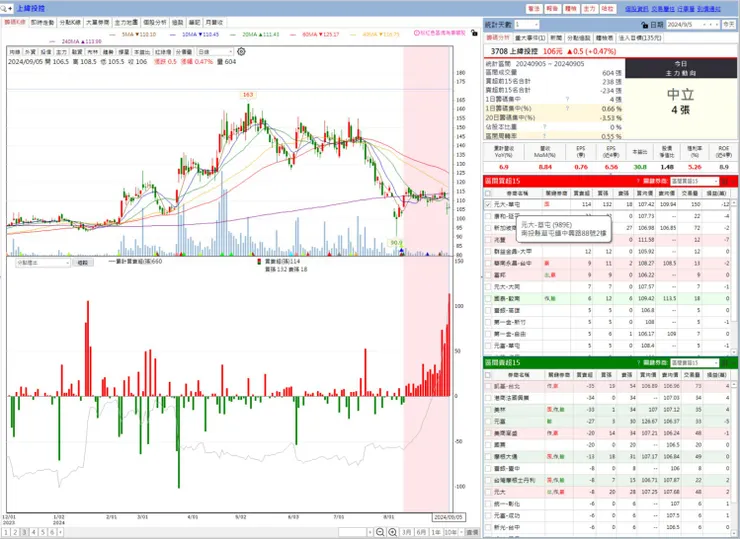Click the pink circle icon beside the red-block note
The width and height of the screenshot is (740, 539).
tap(417, 33)
